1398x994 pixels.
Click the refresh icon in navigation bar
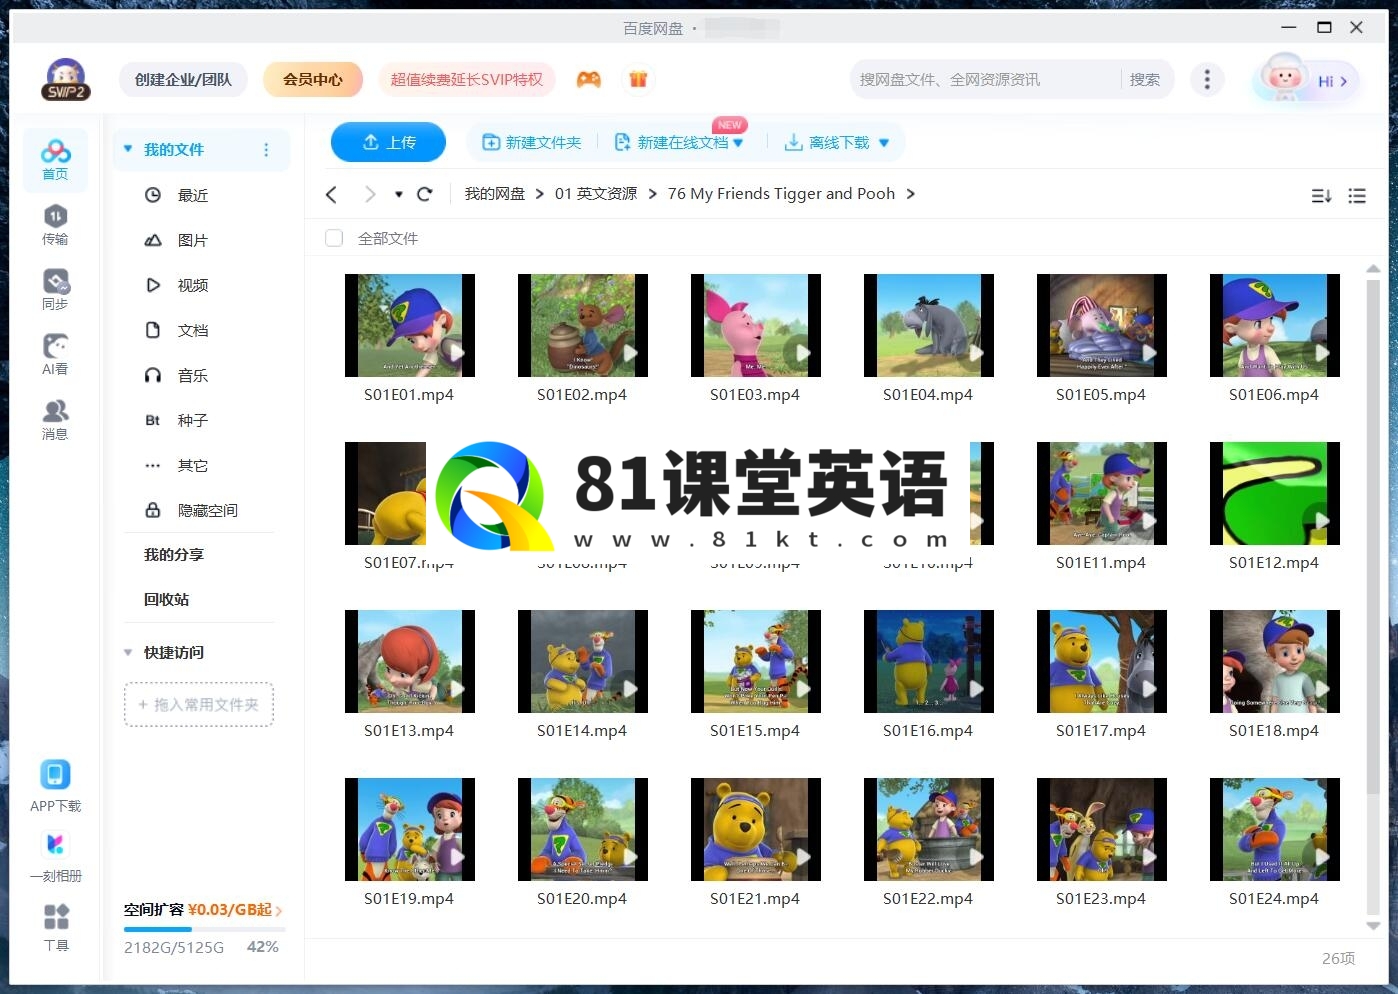point(425,194)
